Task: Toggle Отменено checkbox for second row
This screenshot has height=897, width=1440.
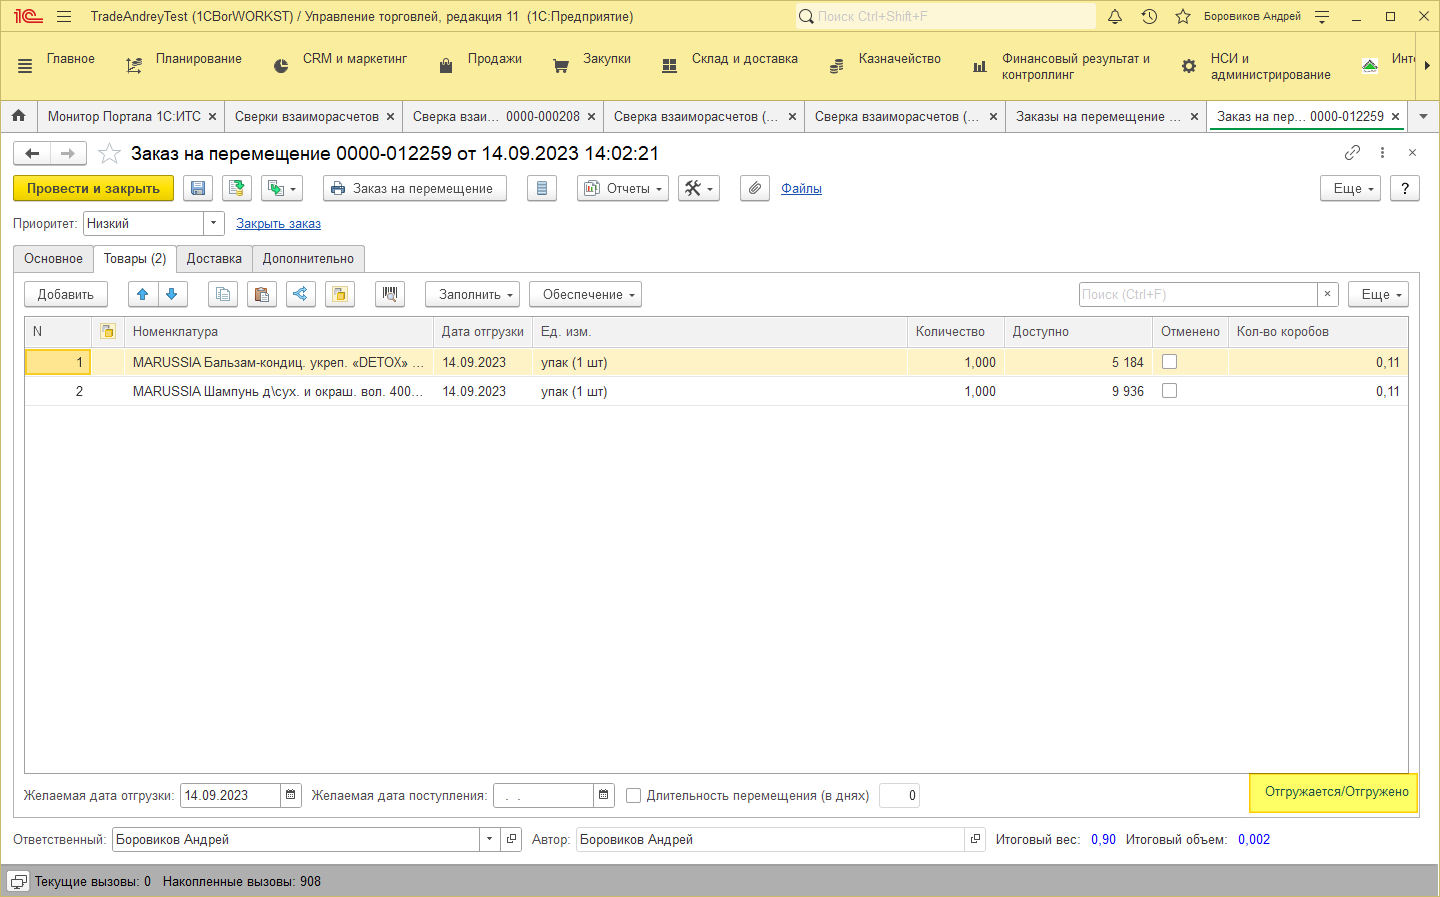Action: tap(1169, 391)
